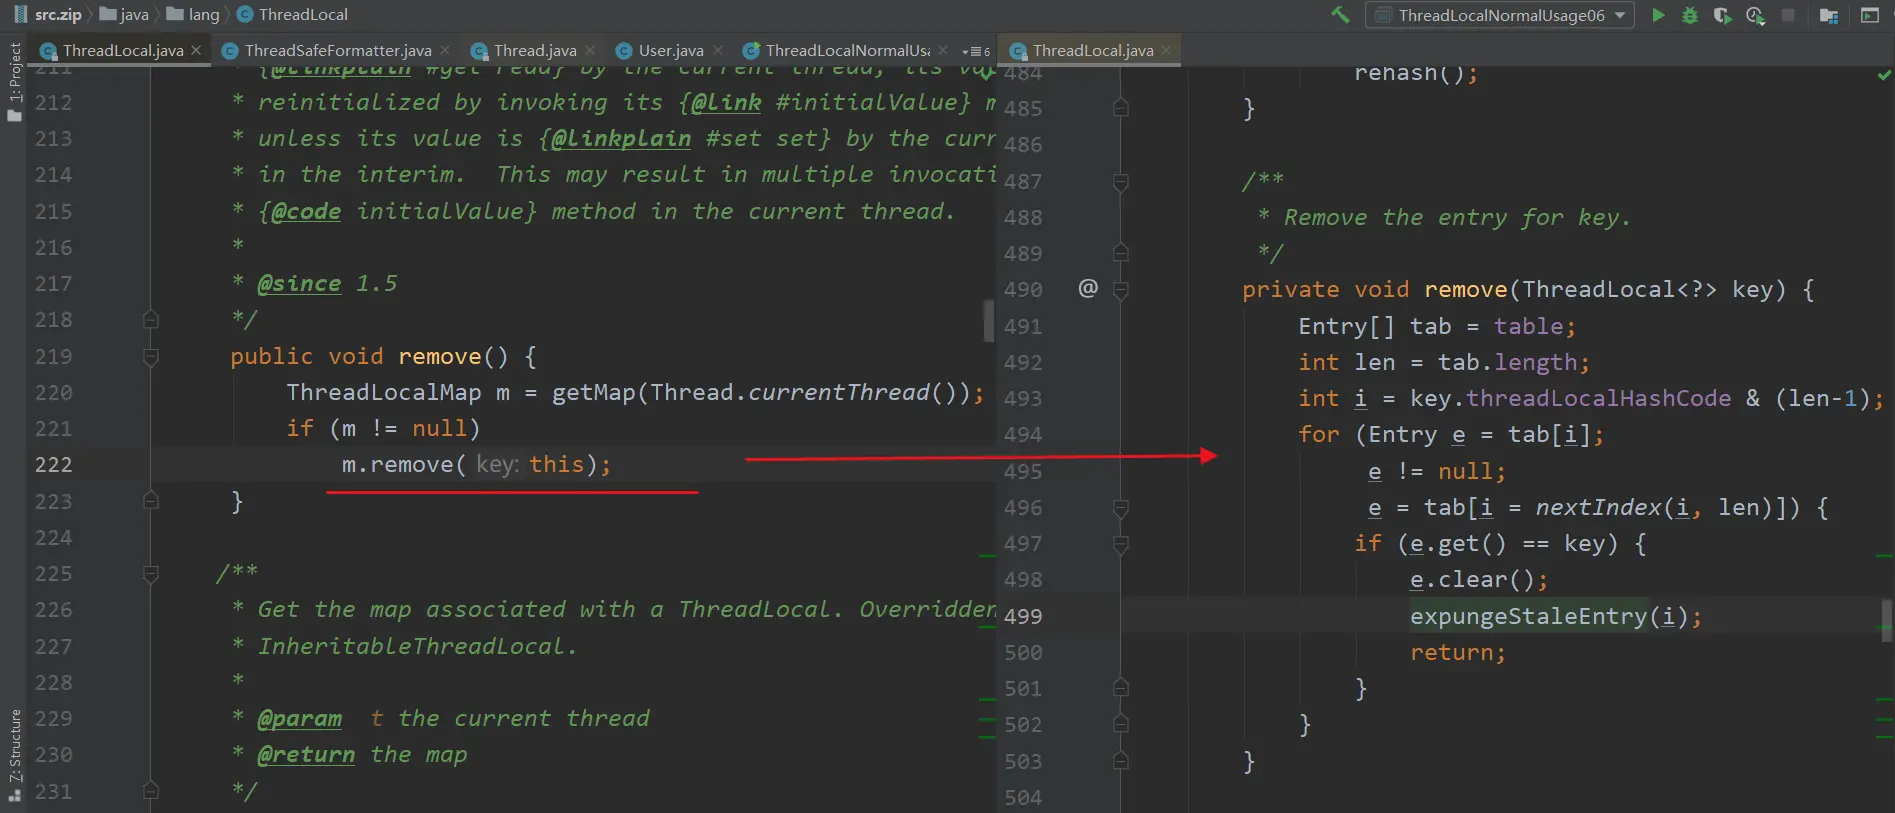Collapse the remove() method fold at line 219
1895x813 pixels.
coord(151,356)
